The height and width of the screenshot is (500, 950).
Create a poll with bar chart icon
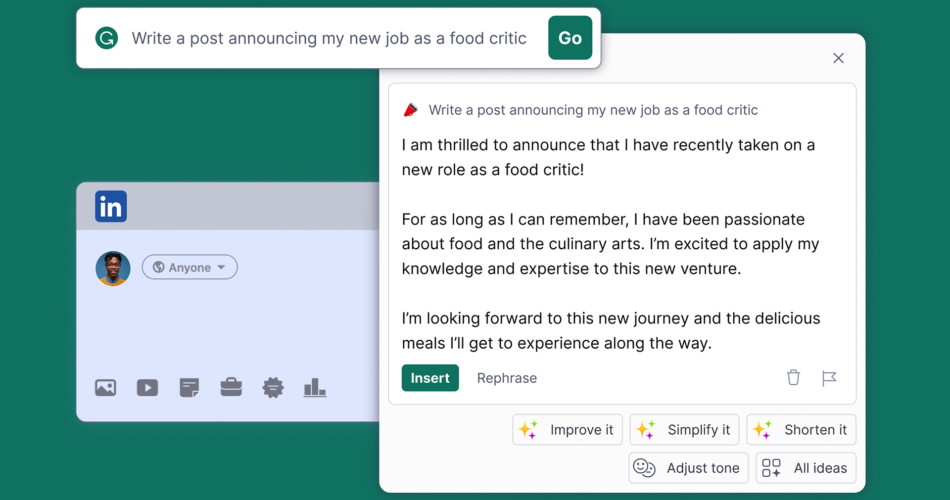coord(314,387)
